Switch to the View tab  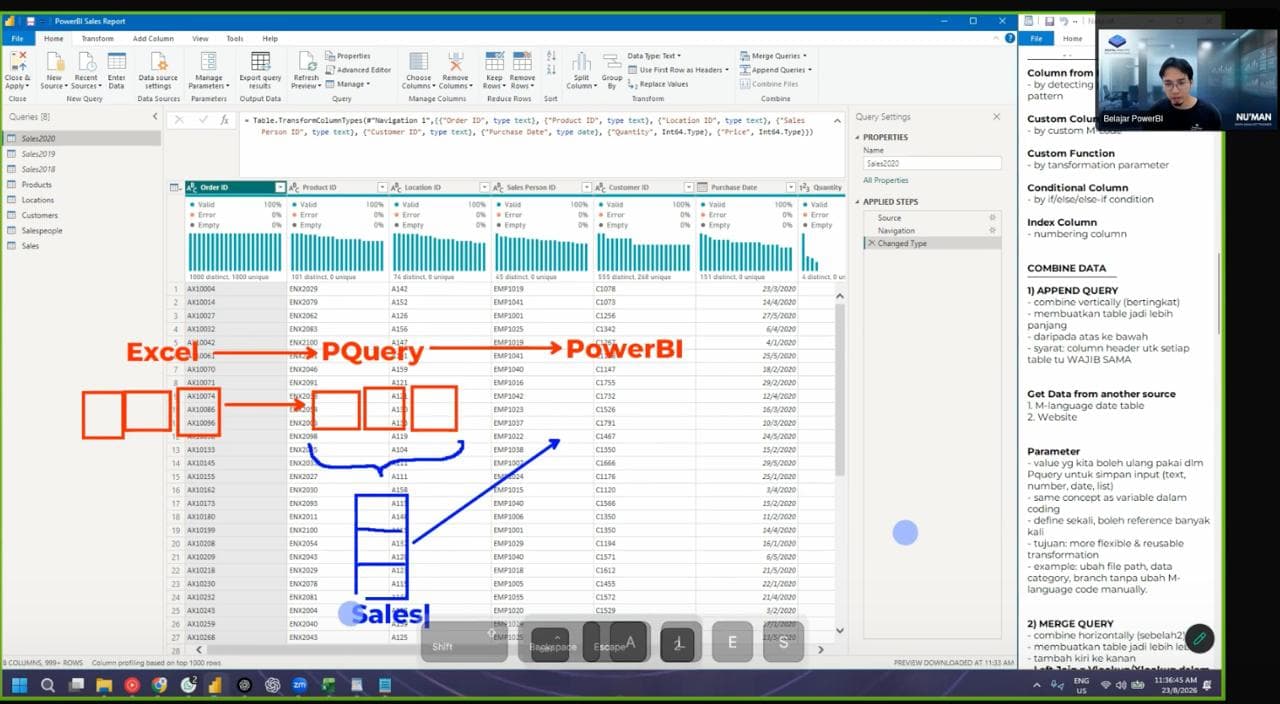[x=200, y=38]
